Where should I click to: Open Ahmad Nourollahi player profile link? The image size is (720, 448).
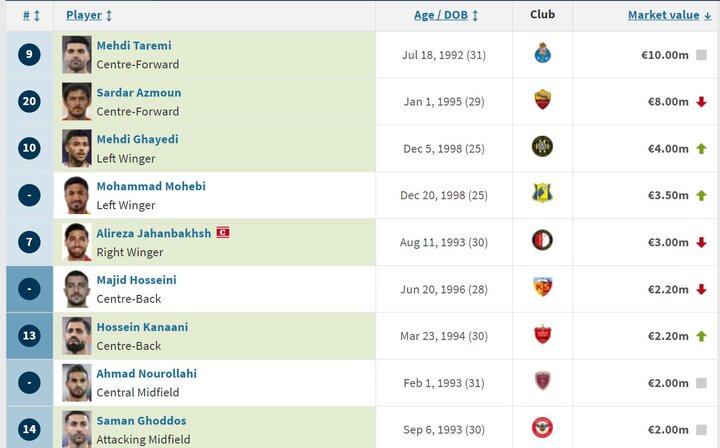pyautogui.click(x=146, y=373)
